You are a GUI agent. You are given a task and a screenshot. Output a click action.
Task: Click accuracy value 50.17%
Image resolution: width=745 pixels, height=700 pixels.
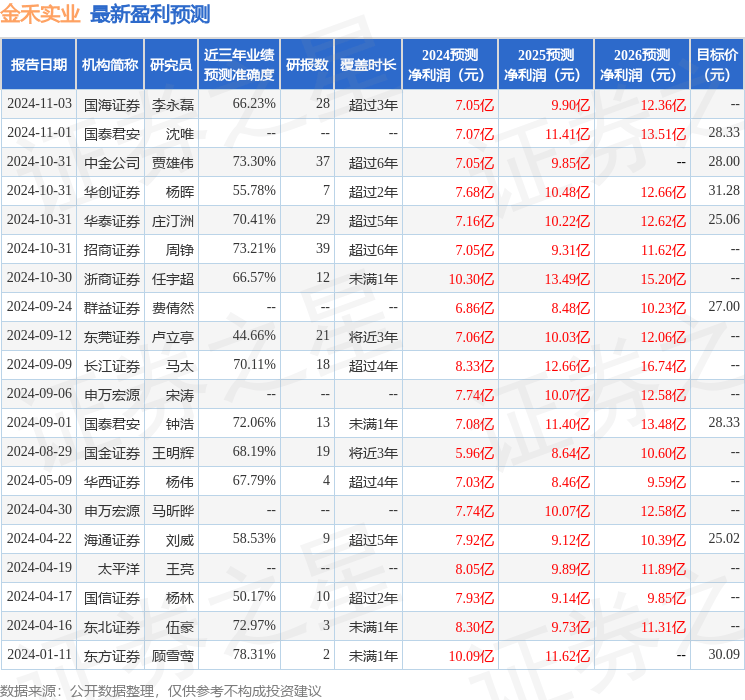254,596
